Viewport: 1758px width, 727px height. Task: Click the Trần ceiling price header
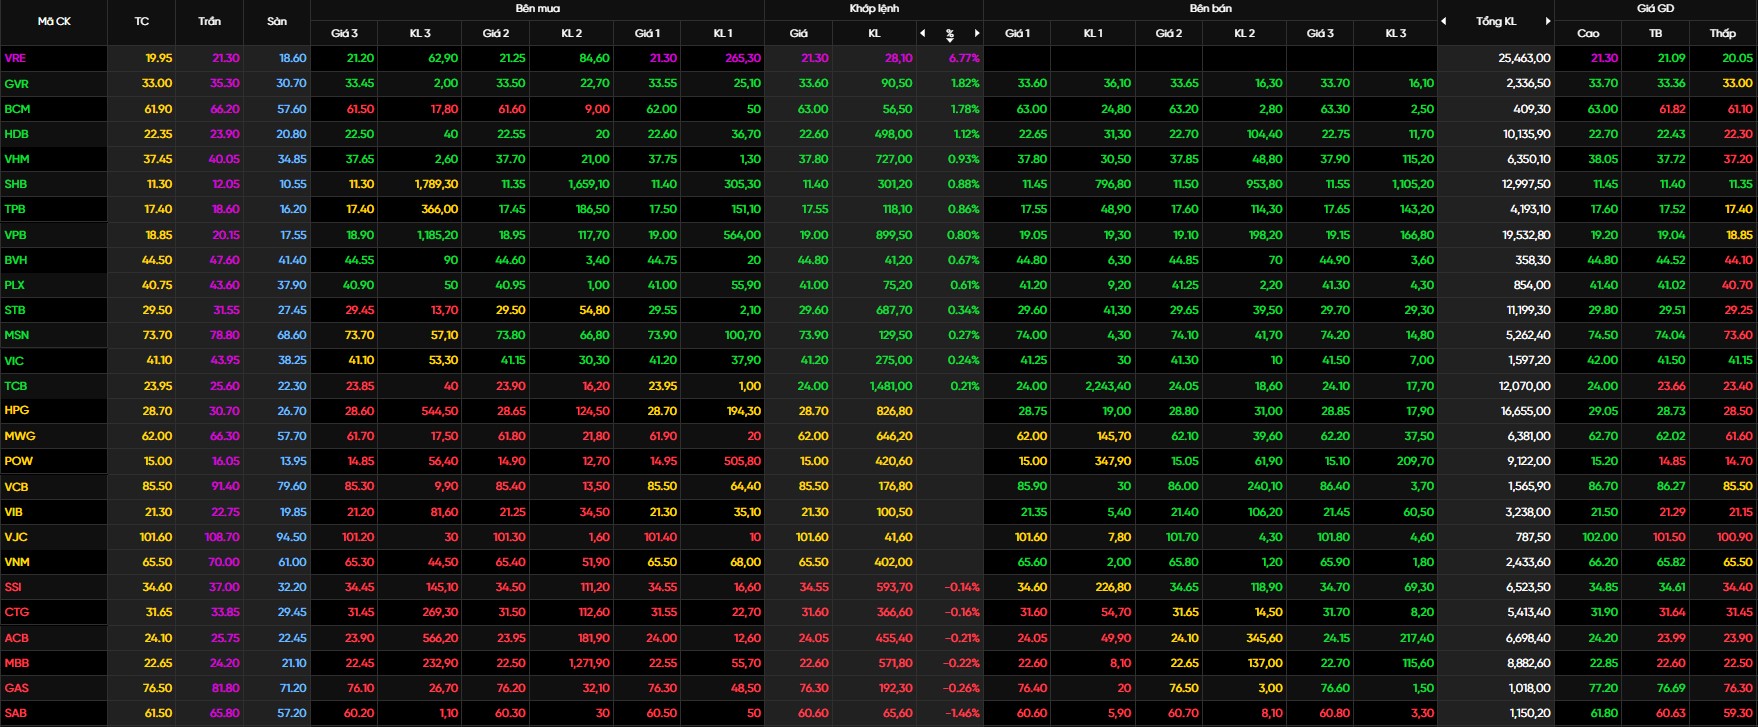pos(210,21)
